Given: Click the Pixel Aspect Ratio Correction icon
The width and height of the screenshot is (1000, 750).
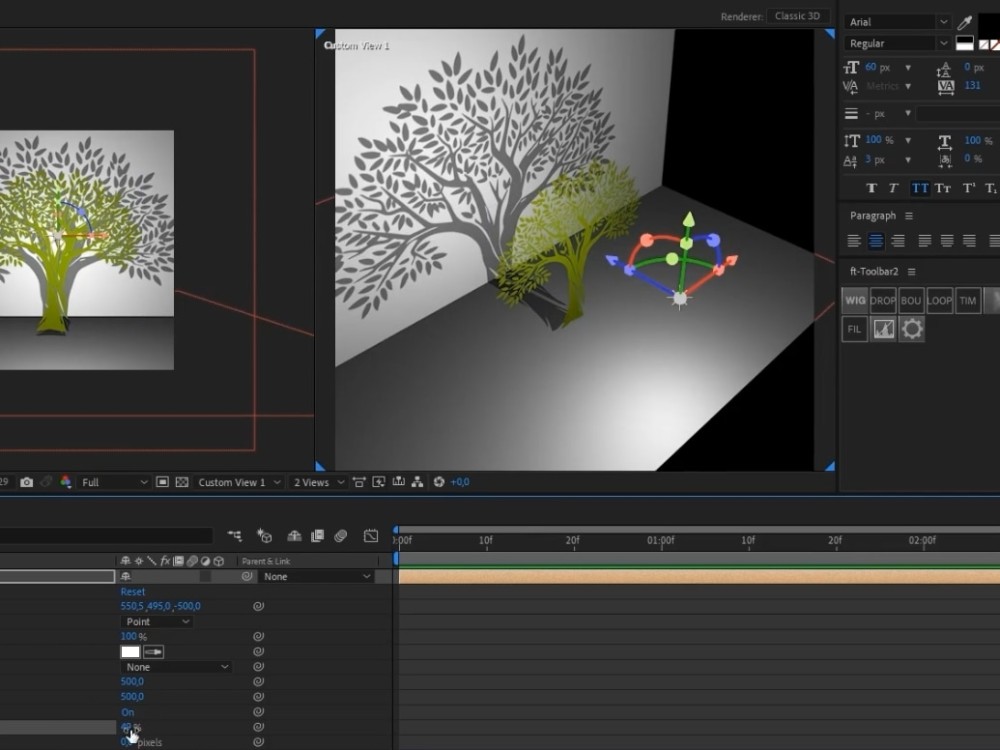Looking at the screenshot, I should coord(359,482).
